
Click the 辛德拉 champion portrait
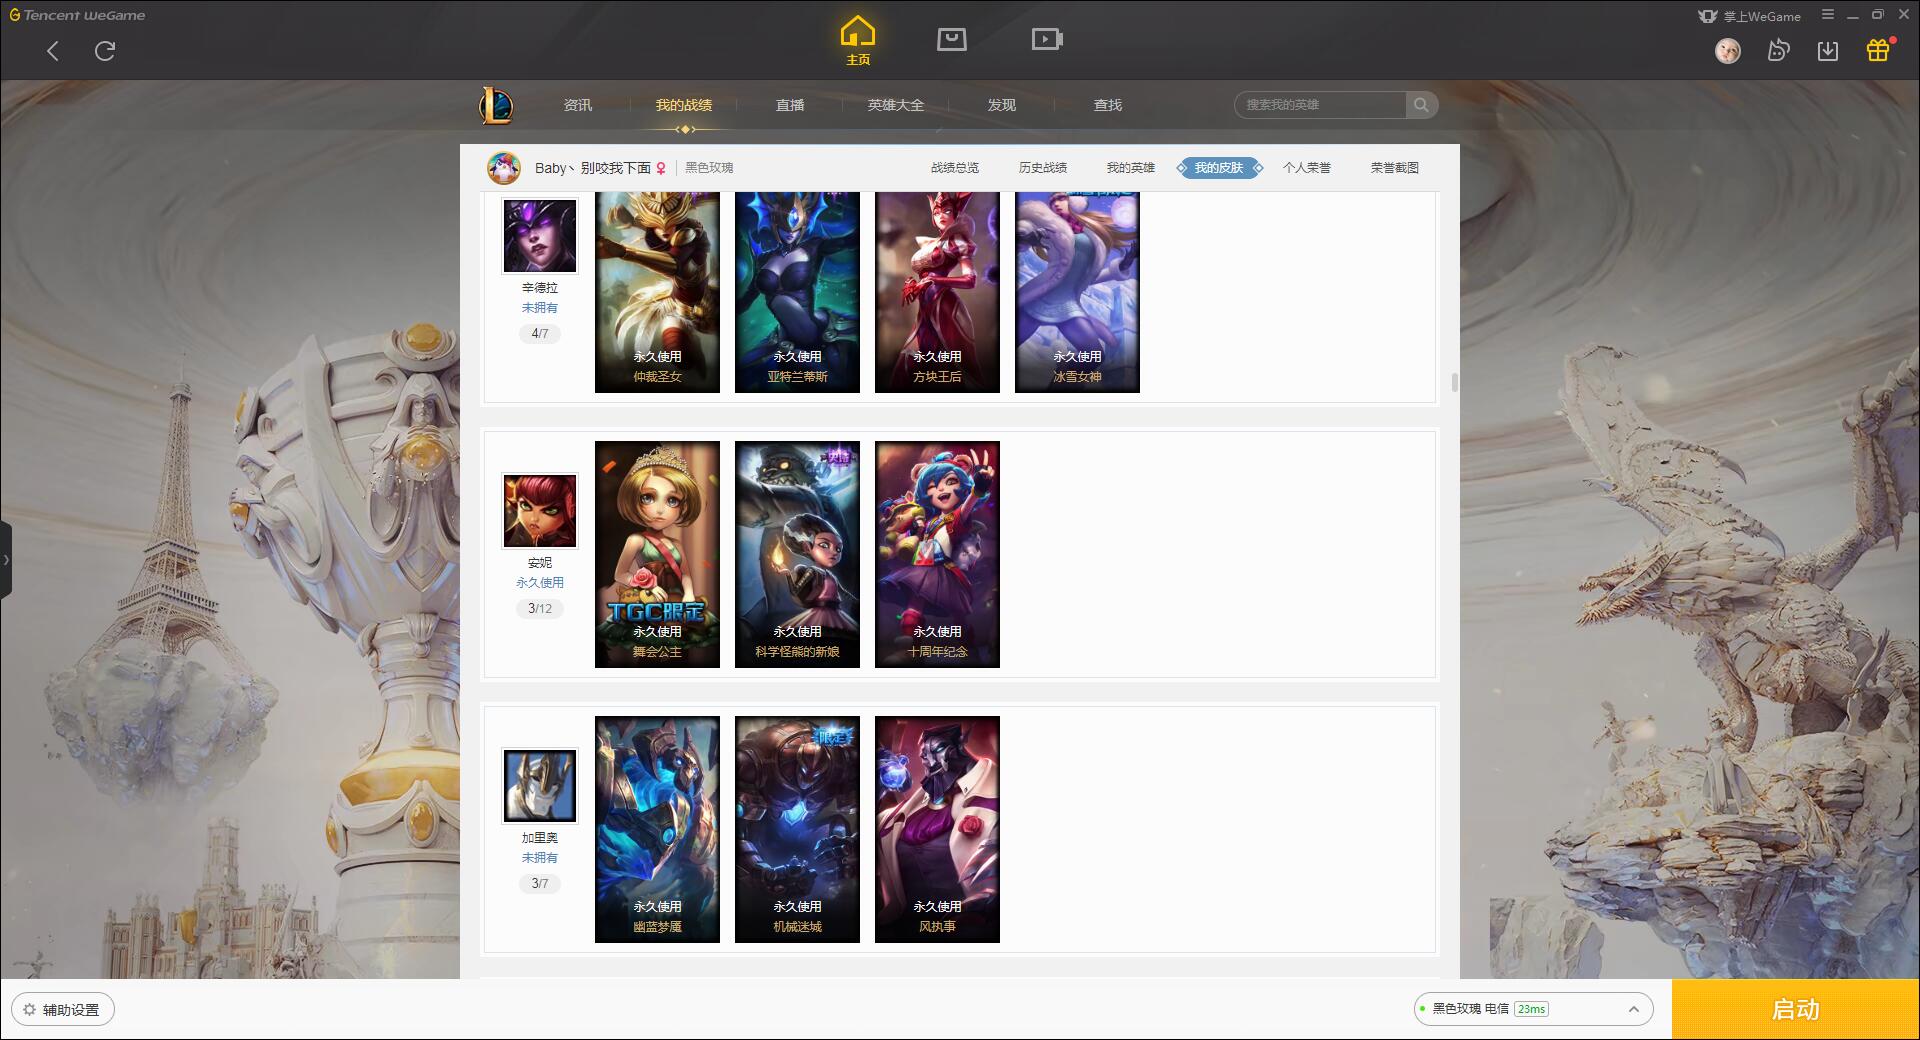540,236
